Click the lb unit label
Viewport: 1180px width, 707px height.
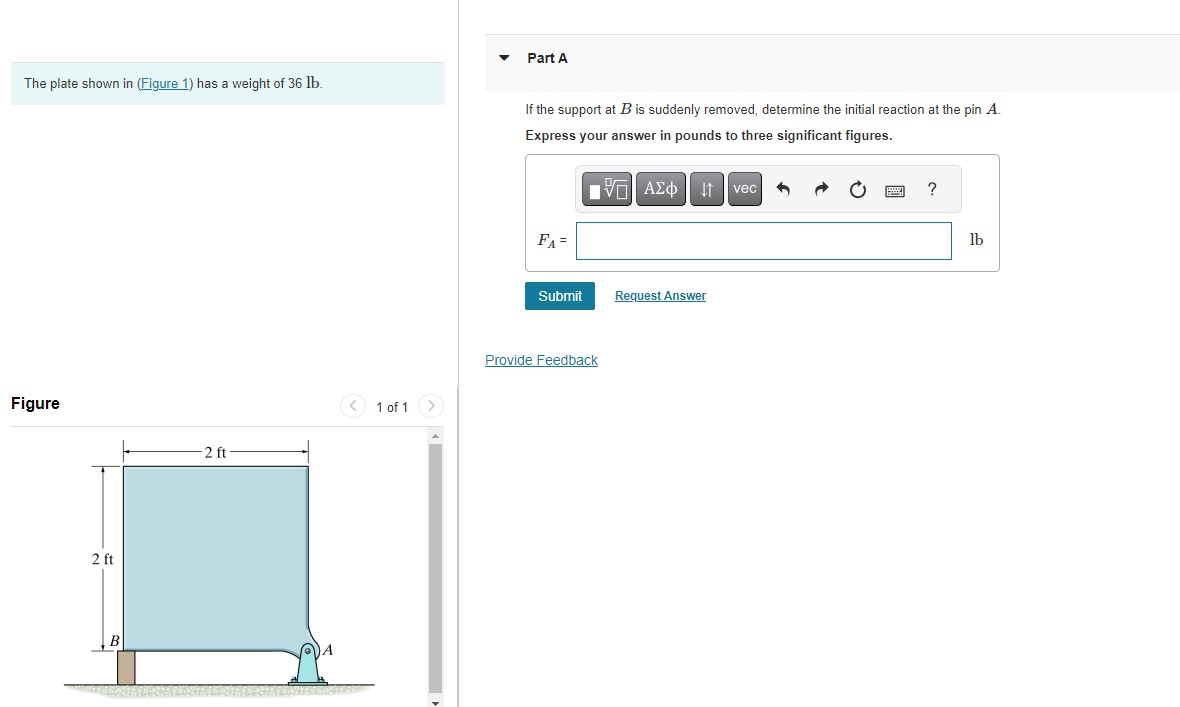coord(976,239)
